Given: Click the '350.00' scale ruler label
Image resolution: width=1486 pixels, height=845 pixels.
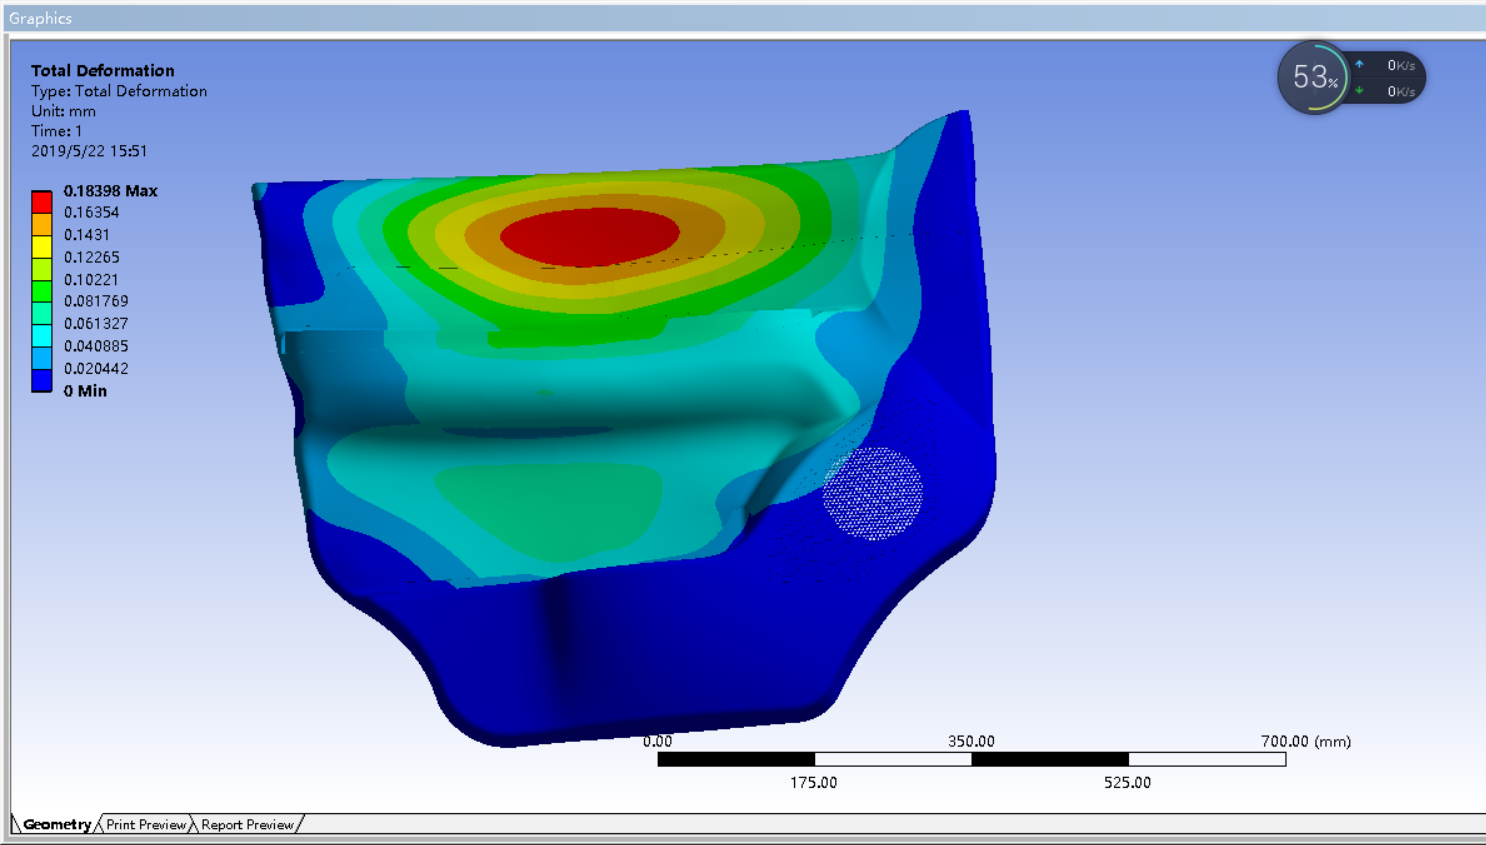Looking at the screenshot, I should click(971, 741).
